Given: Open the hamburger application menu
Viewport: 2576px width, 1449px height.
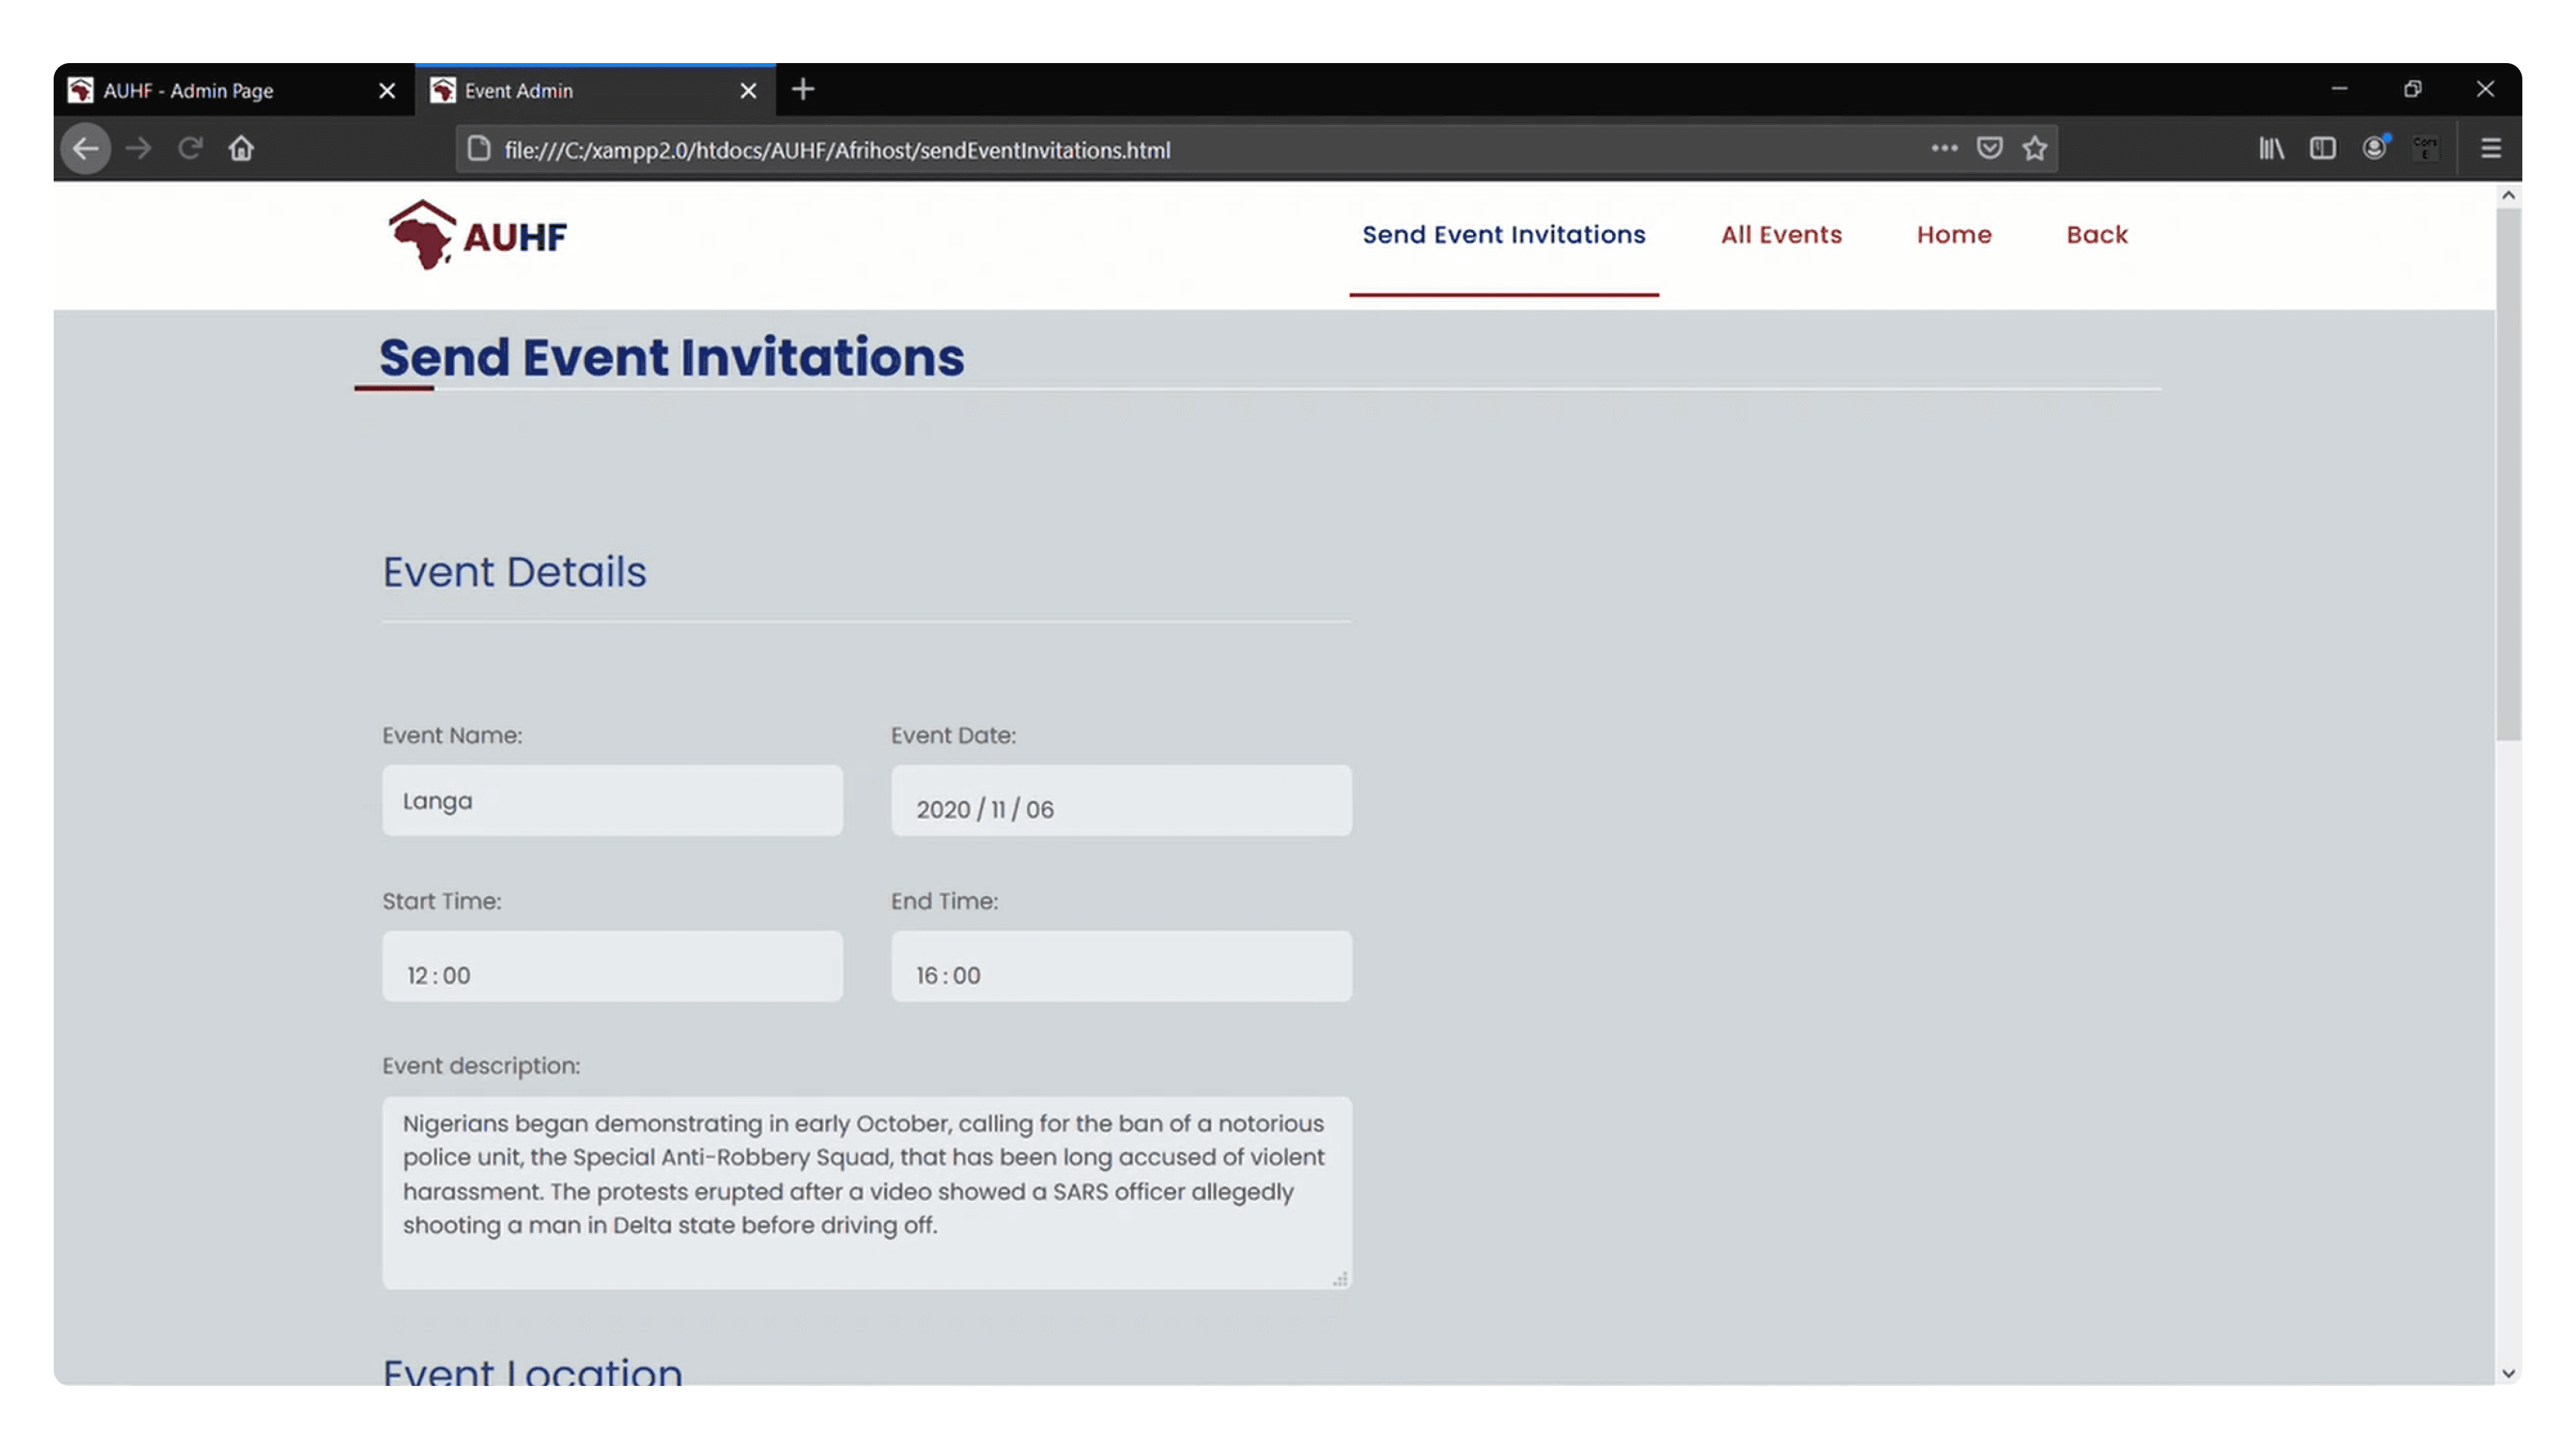Looking at the screenshot, I should [2491, 148].
